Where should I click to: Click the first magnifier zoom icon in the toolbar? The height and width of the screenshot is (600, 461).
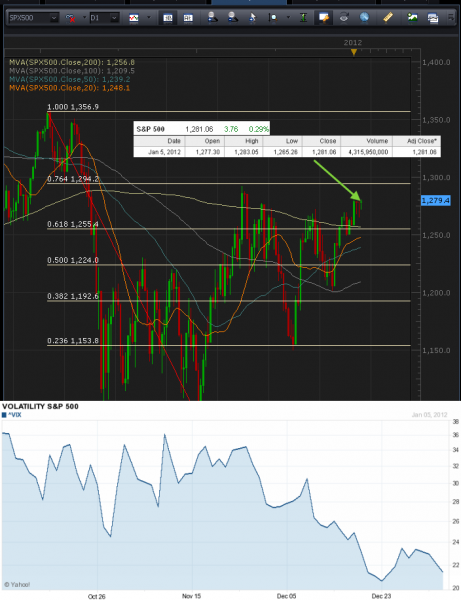click(212, 17)
